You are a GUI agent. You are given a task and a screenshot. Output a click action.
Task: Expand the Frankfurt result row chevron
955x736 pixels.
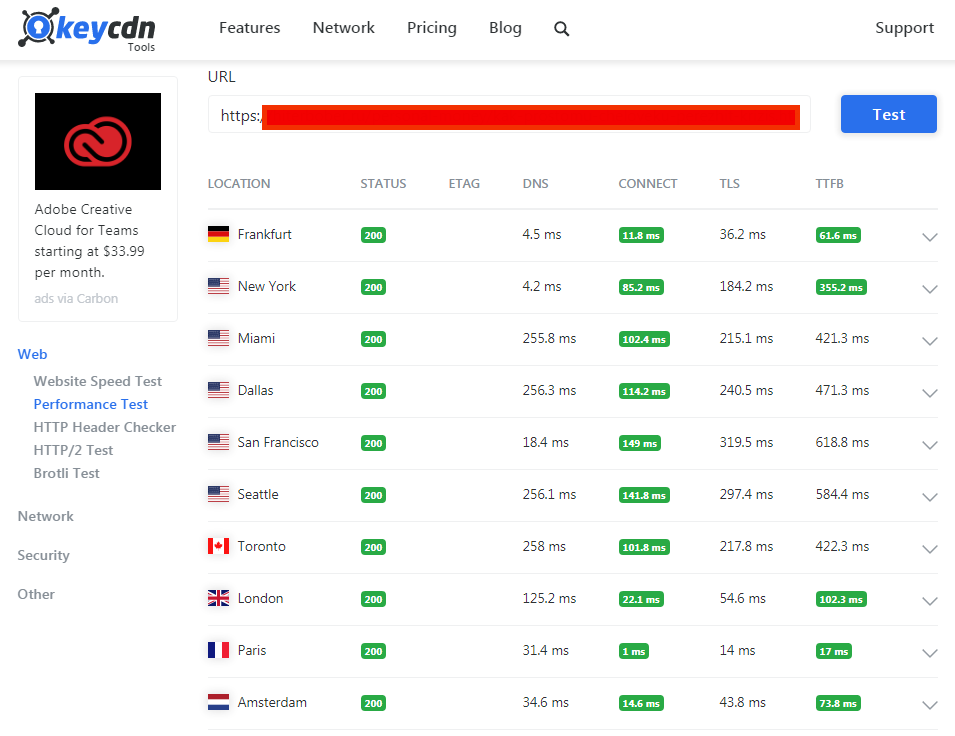[929, 237]
